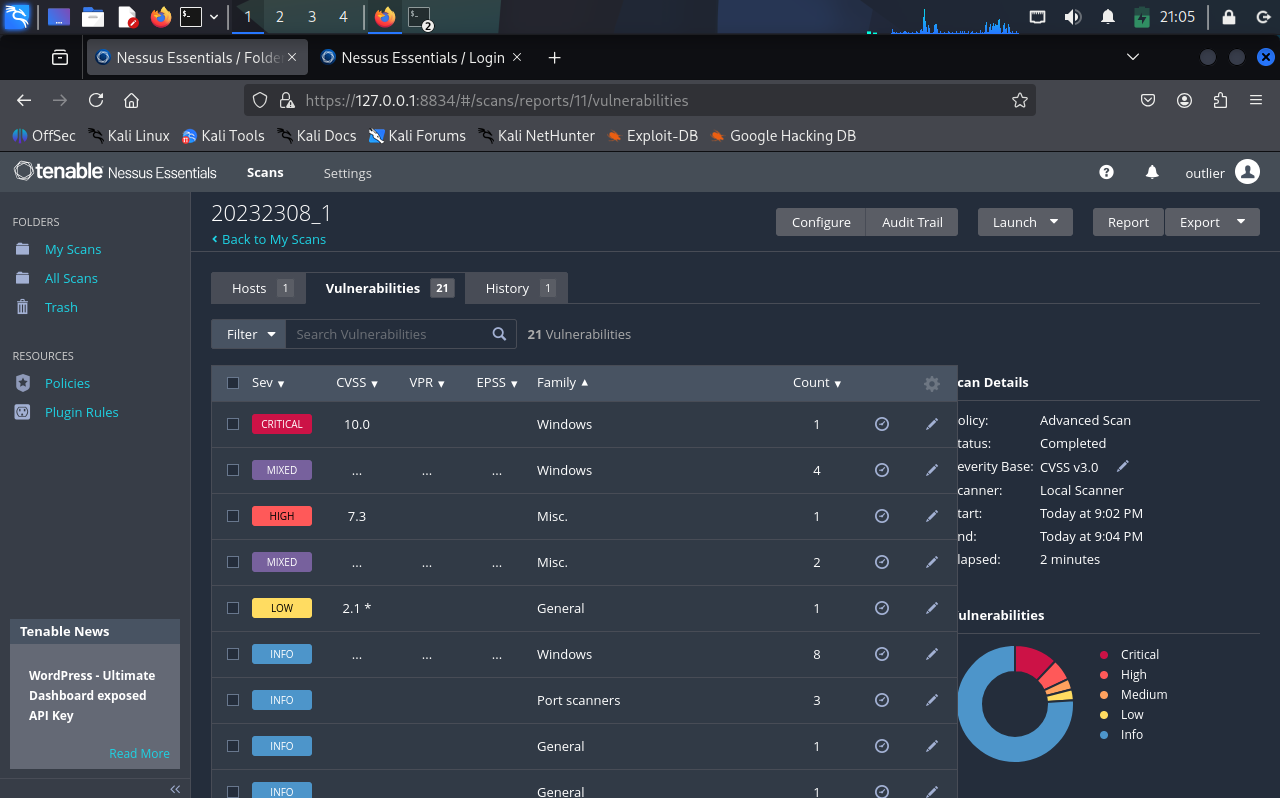Open the file manager icon in taskbar
1280x798 pixels.
(x=93, y=16)
